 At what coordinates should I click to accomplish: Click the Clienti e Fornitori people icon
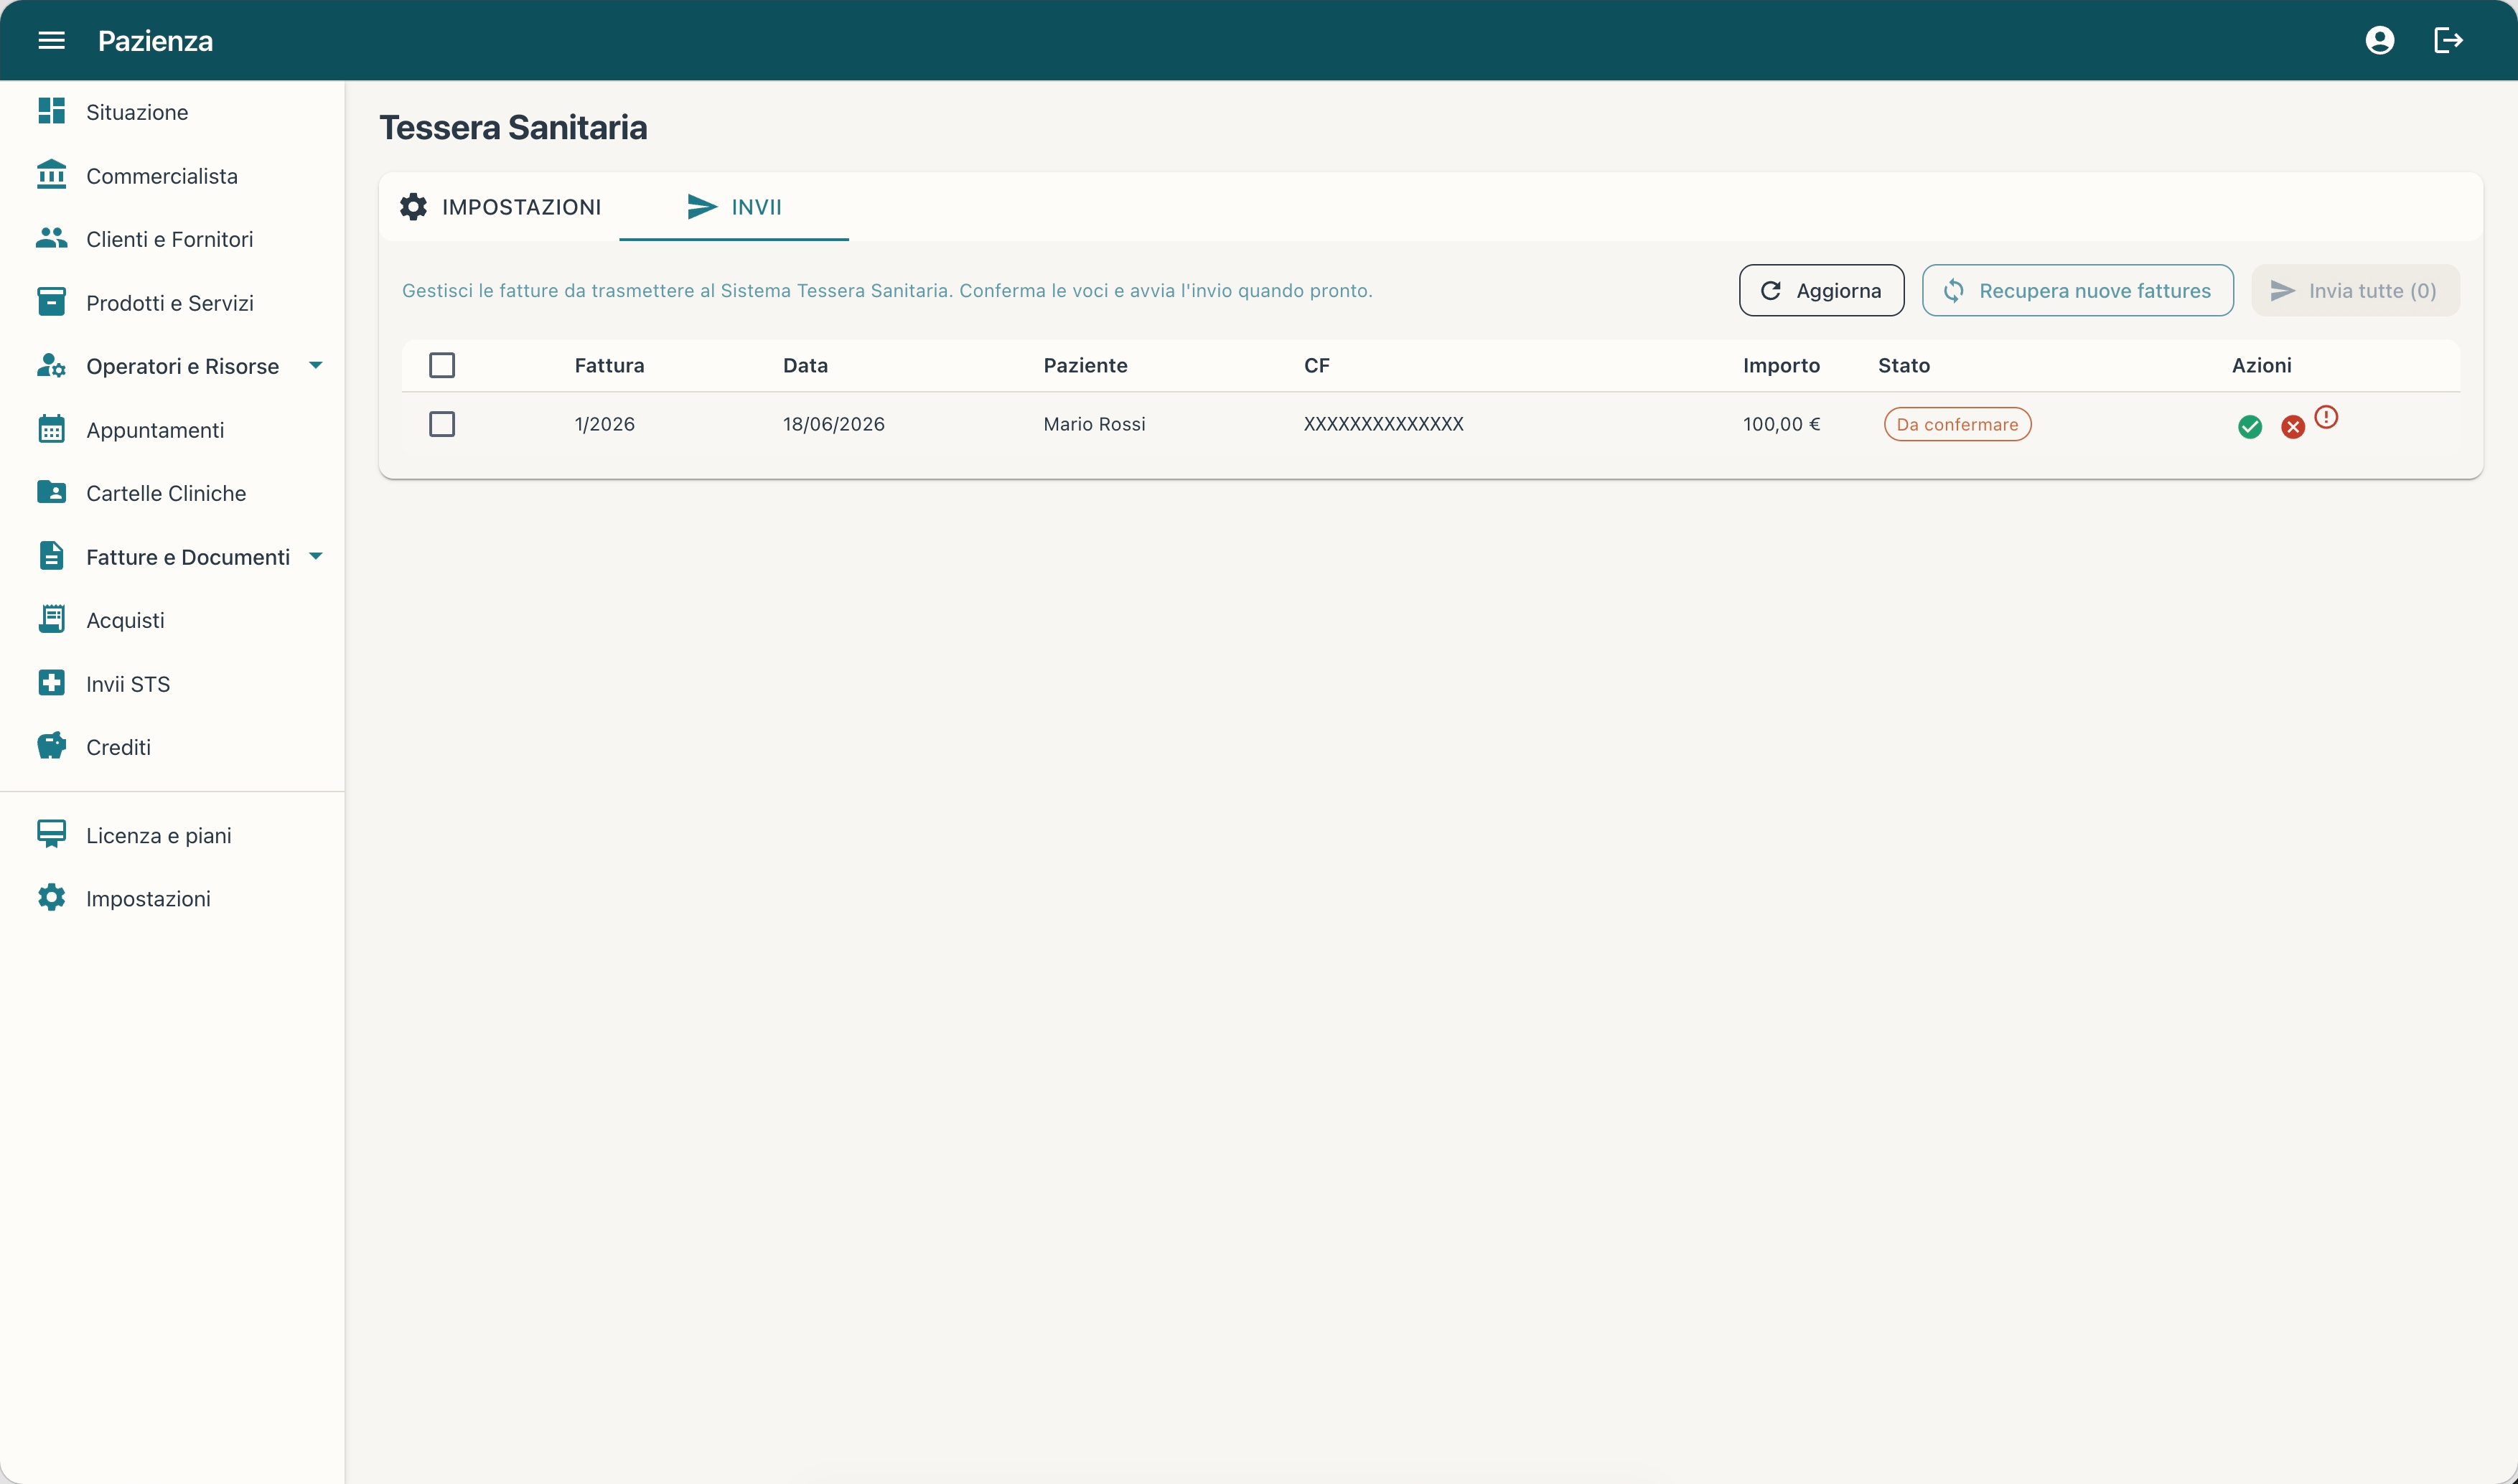pyautogui.click(x=51, y=238)
